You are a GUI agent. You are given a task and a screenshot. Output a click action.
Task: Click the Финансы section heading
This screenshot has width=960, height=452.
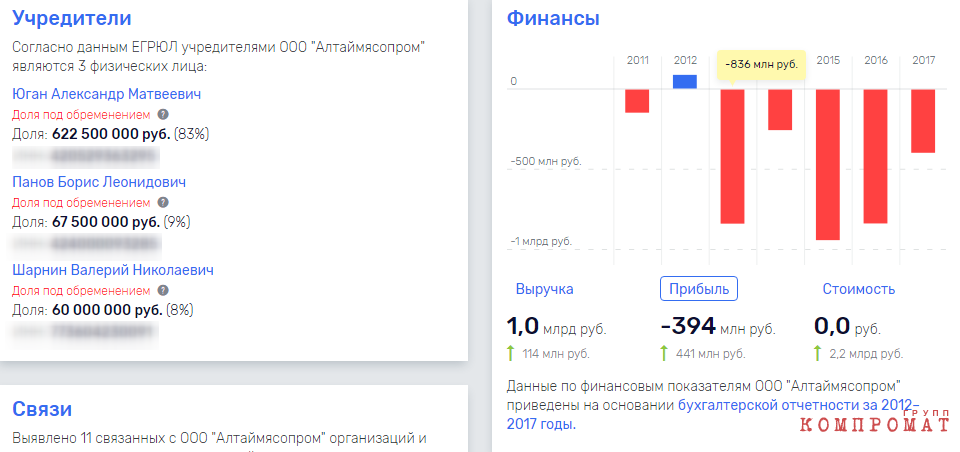553,18
